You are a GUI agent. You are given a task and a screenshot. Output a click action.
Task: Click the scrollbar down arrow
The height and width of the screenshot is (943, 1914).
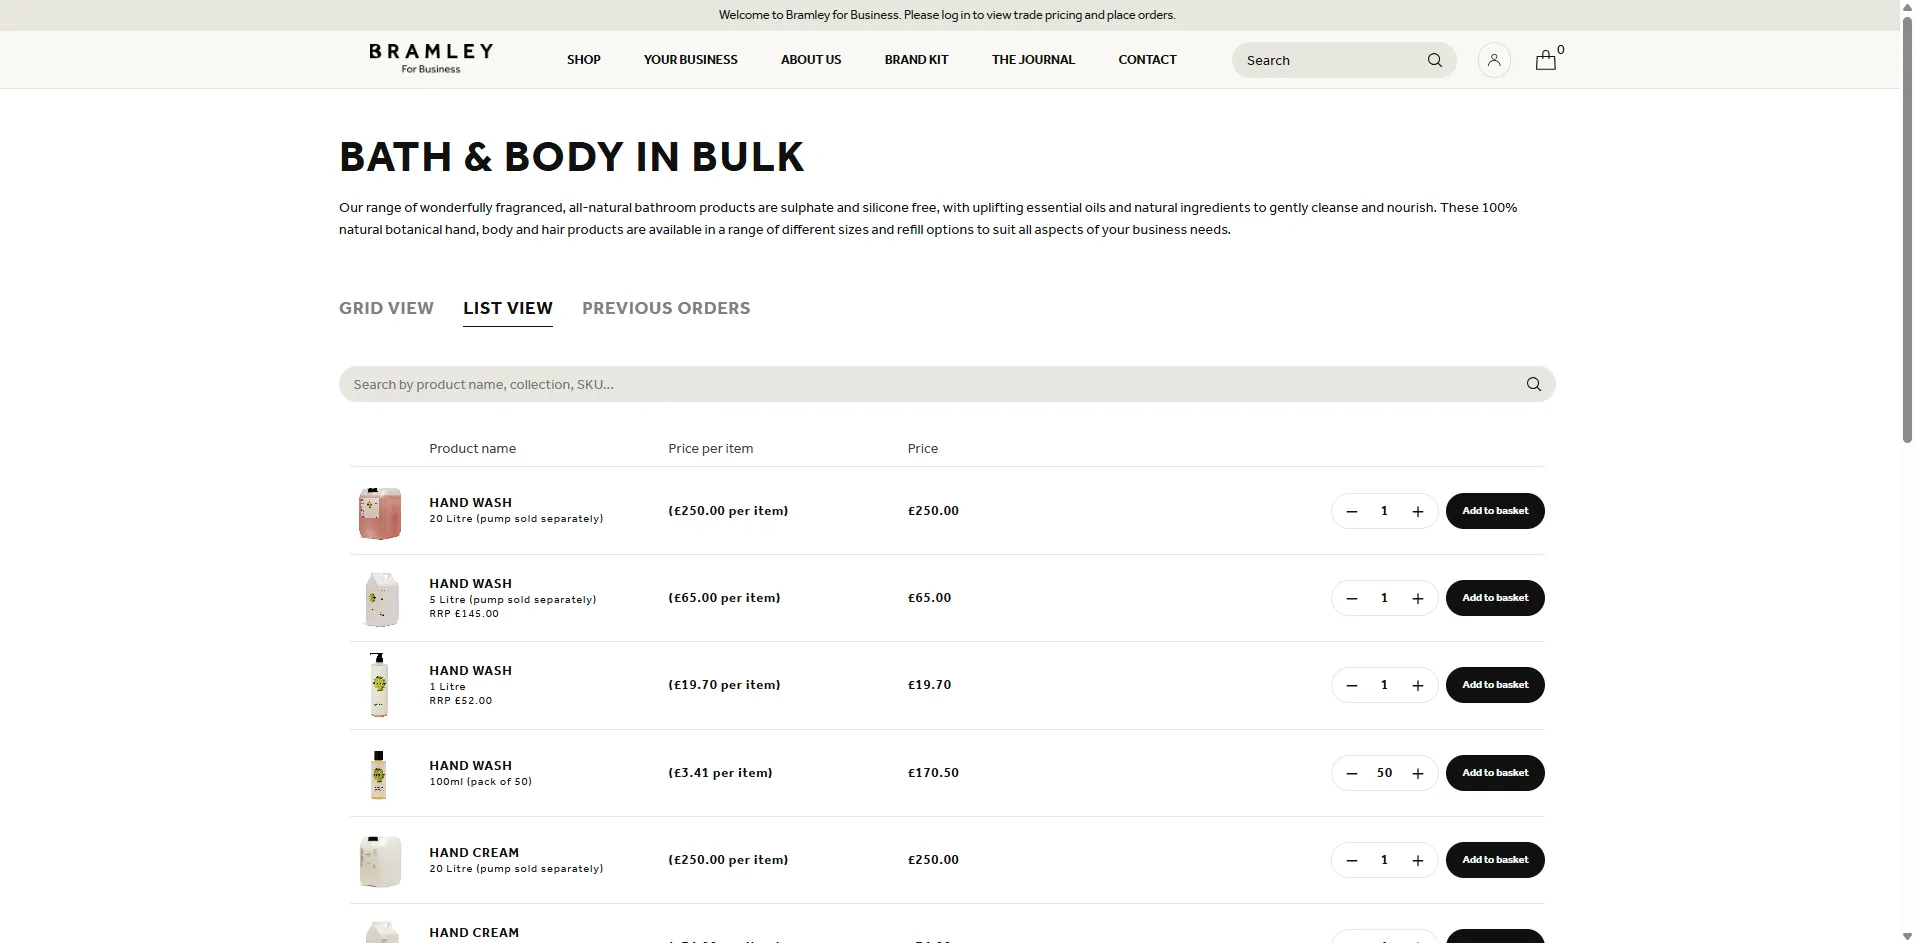1907,936
